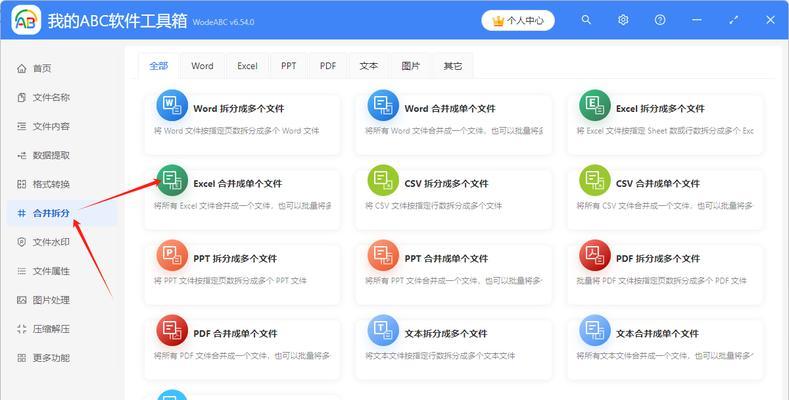Open the CSV 拆分成多个文件 title

click(446, 184)
